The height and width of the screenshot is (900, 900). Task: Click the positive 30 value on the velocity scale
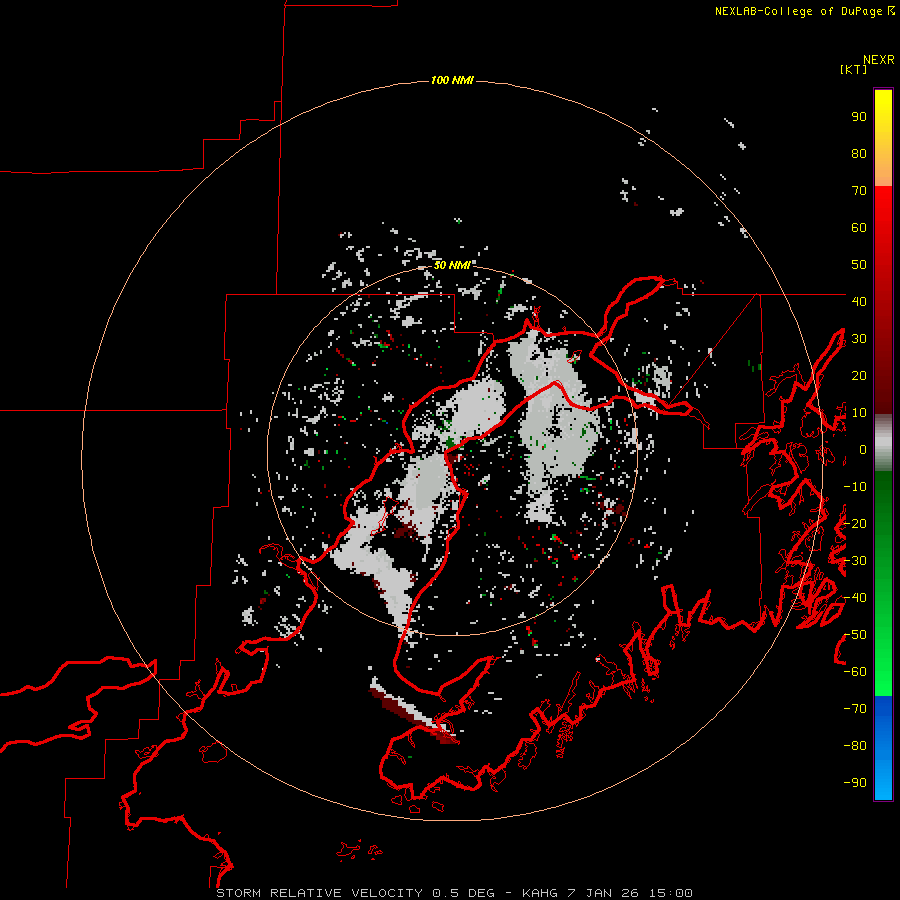point(859,339)
